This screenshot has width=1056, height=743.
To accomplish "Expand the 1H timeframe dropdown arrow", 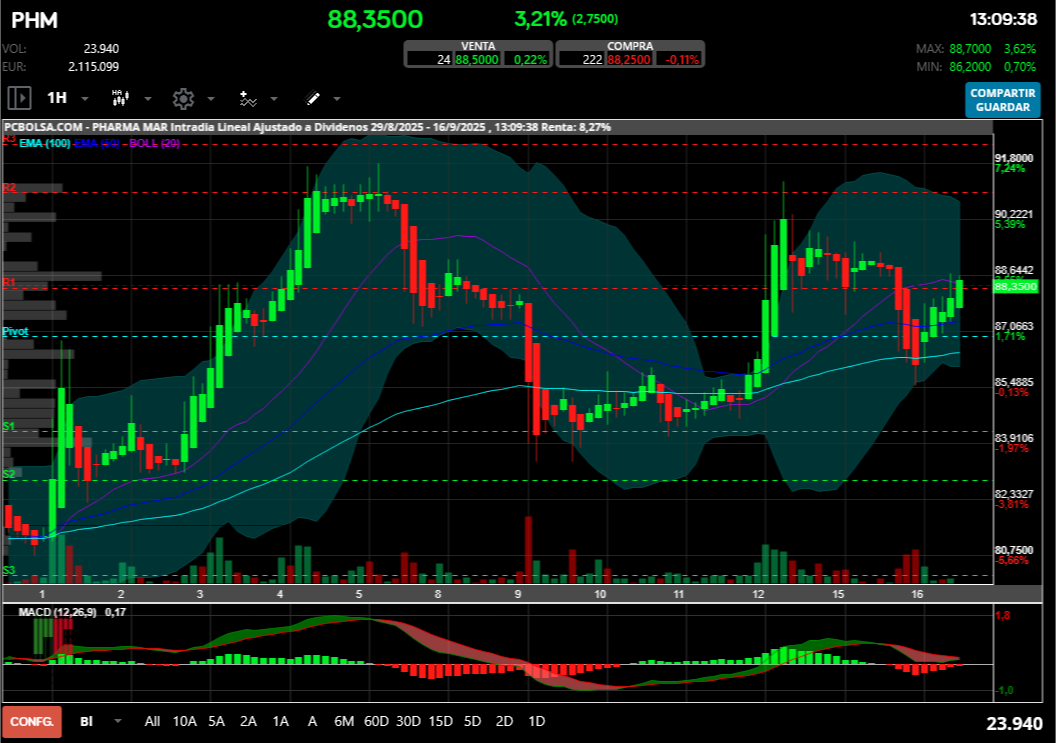I will pos(85,99).
